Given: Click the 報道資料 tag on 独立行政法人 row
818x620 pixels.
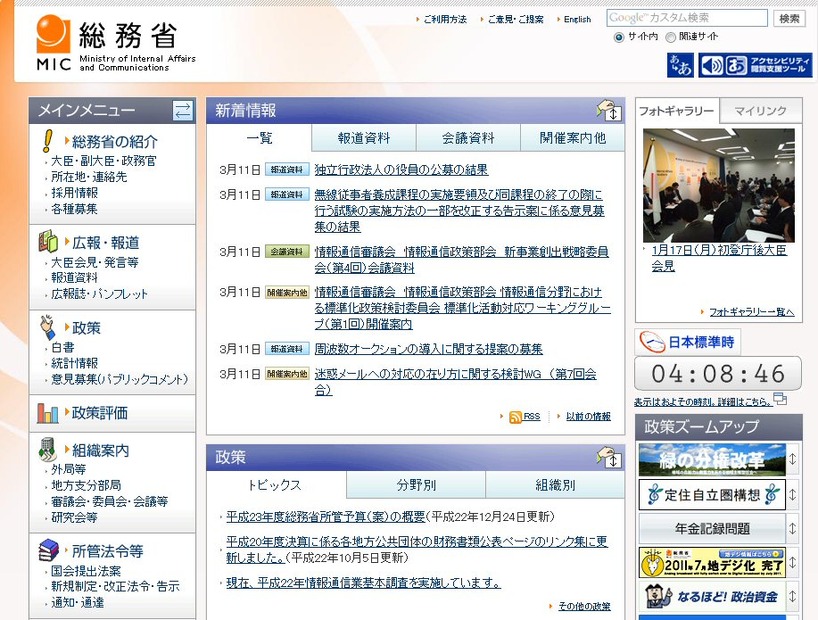Looking at the screenshot, I should pos(287,170).
